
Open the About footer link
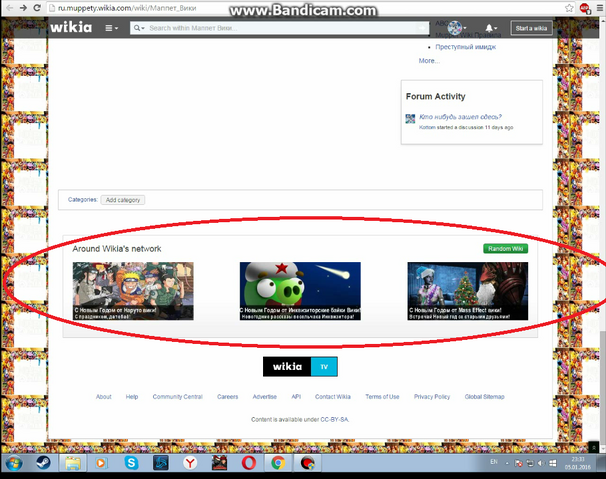104,397
